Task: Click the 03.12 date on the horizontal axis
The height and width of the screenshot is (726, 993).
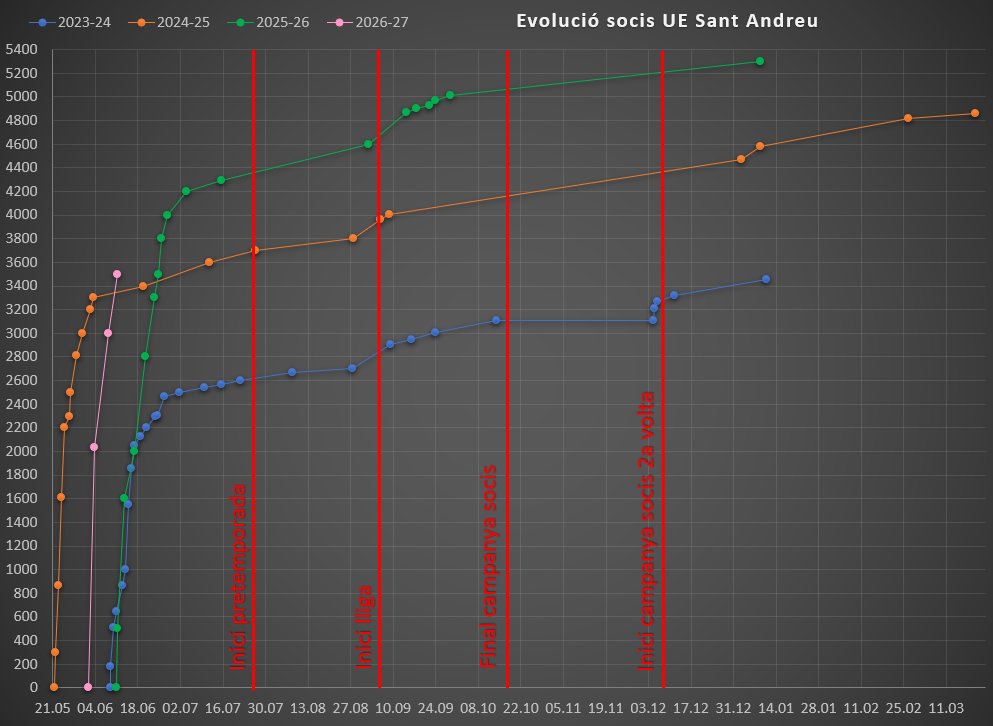Action: point(648,708)
